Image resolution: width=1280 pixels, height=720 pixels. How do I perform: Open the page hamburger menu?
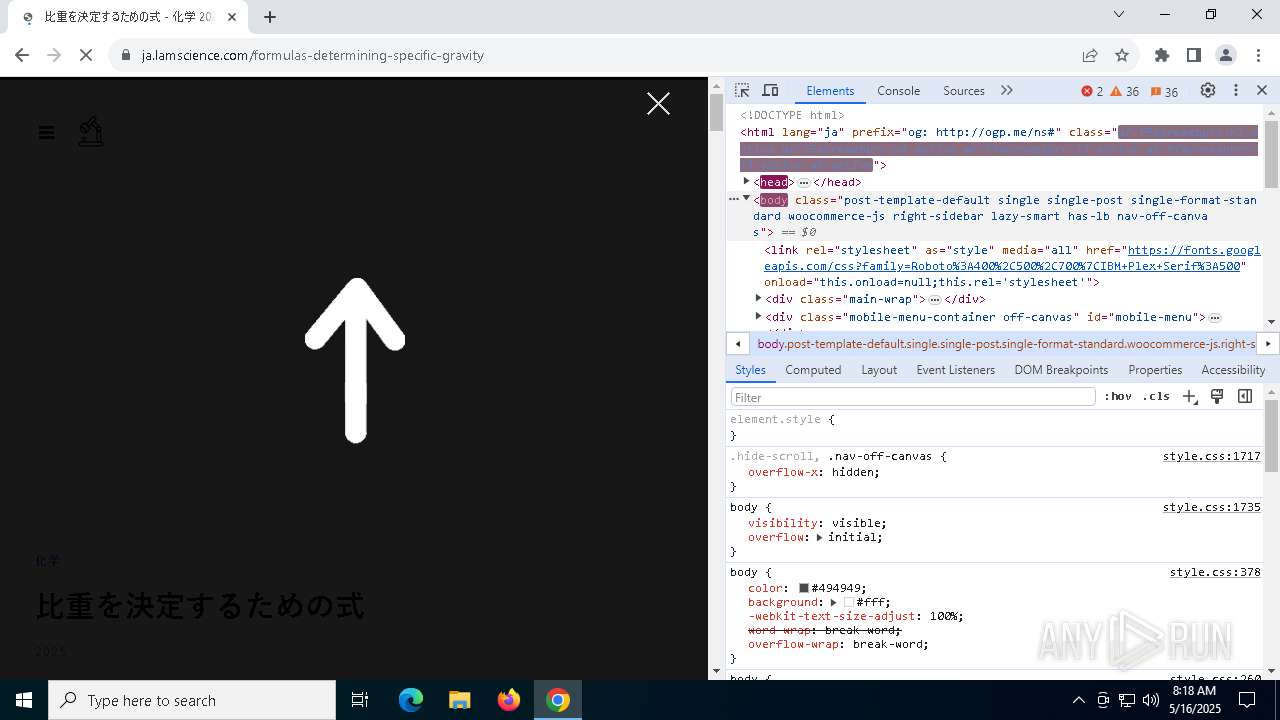[46, 132]
